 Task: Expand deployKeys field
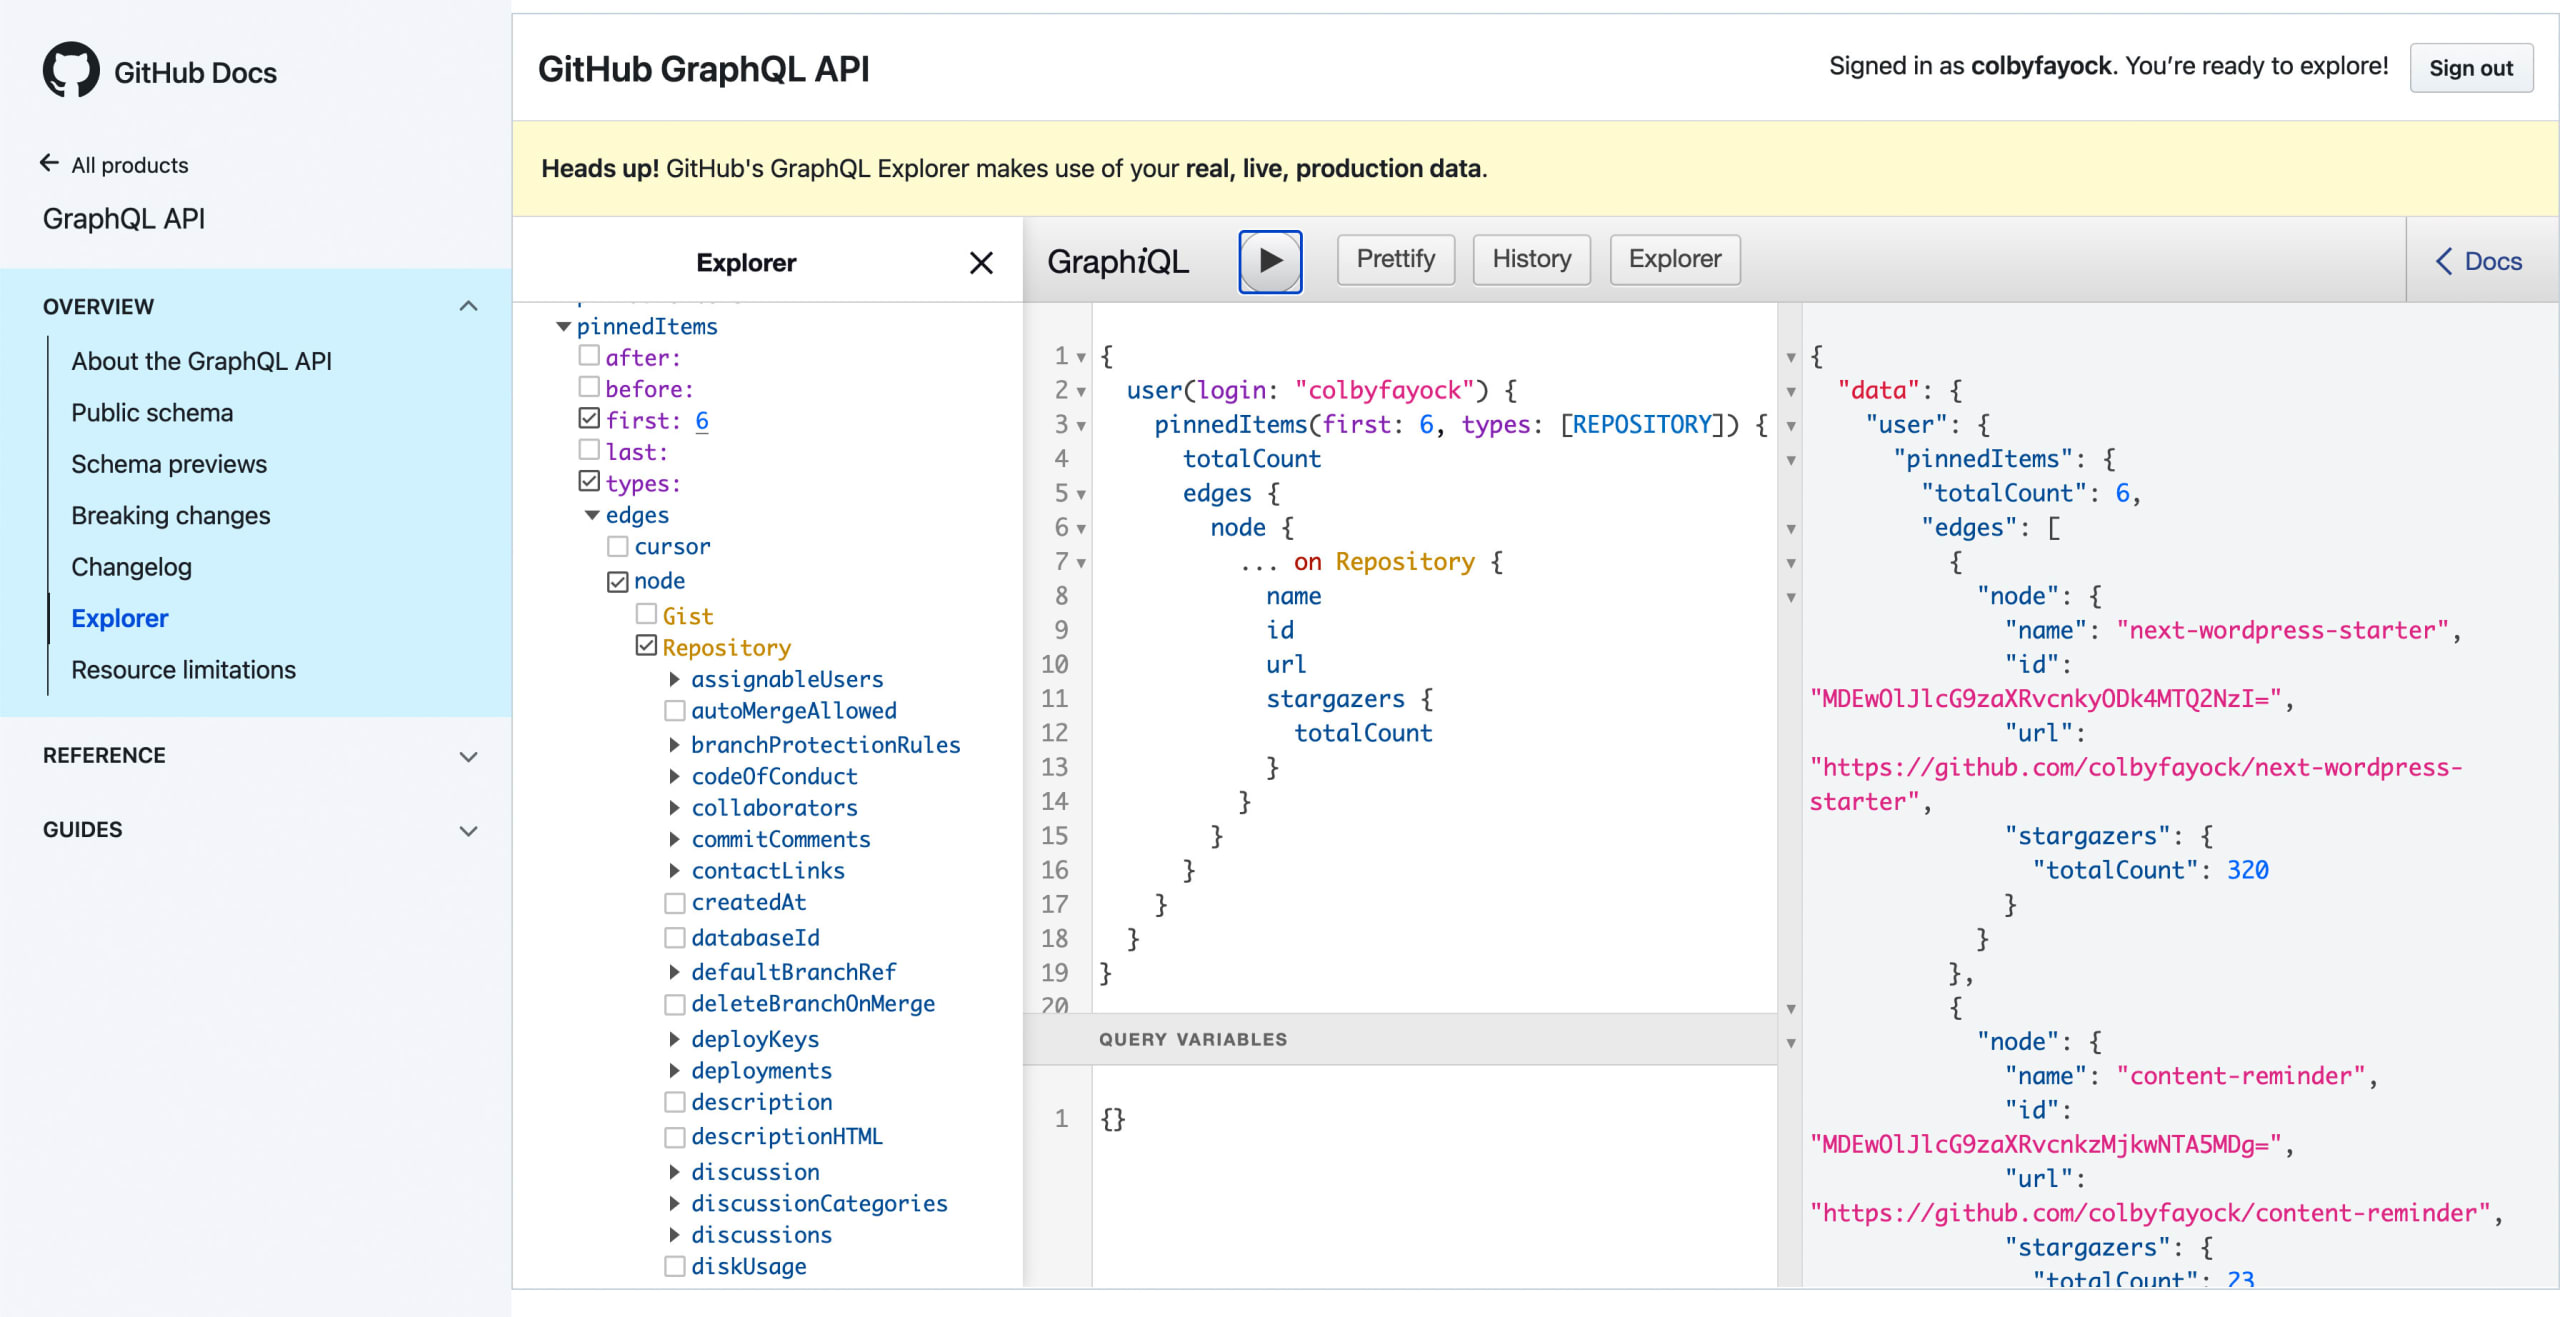[x=674, y=1039]
